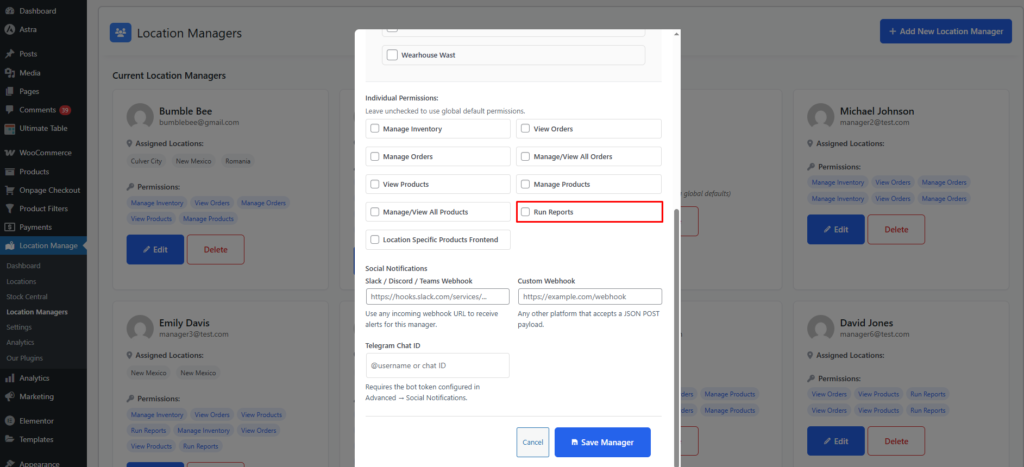Click Add New Location Manager button
This screenshot has width=1024, height=467.
(944, 32)
